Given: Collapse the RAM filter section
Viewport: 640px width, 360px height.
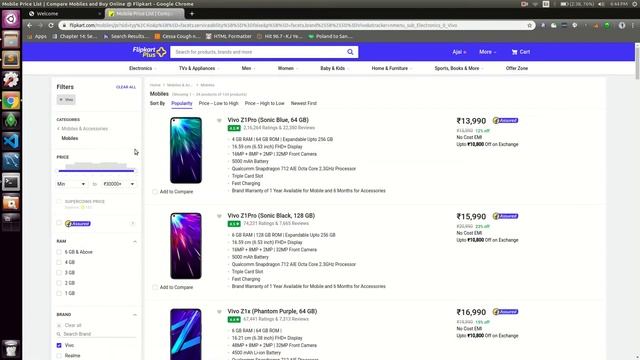Looking at the screenshot, I should 135,241.
